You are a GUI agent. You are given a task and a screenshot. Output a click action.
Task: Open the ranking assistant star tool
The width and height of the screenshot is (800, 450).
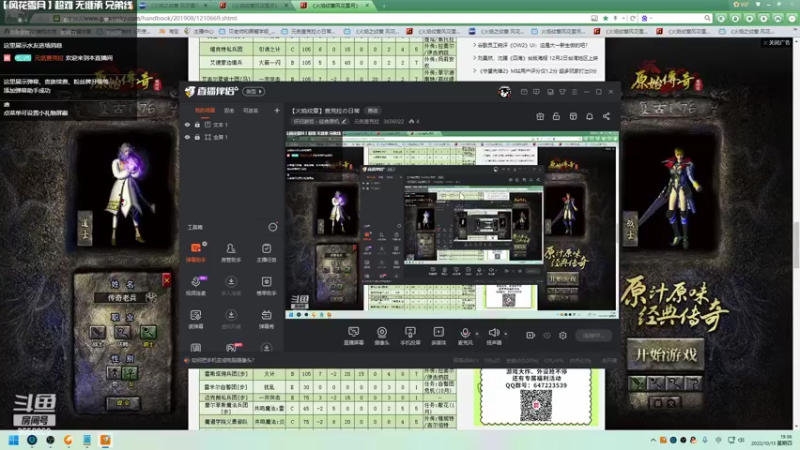(x=266, y=286)
